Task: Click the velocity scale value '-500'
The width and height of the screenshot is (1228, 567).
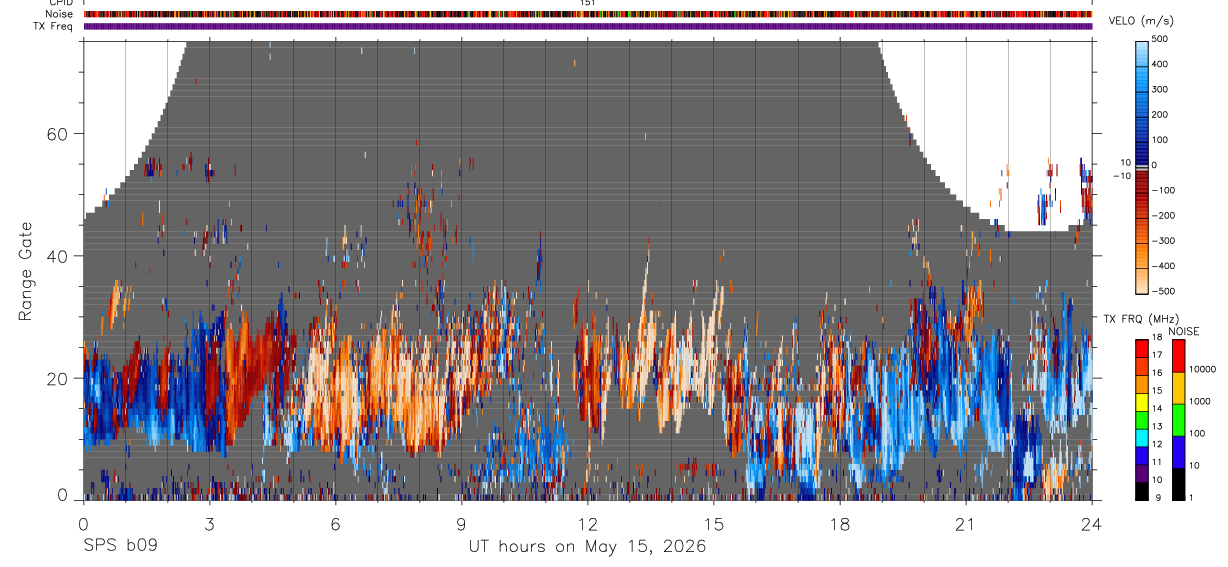Action: 1163,291
